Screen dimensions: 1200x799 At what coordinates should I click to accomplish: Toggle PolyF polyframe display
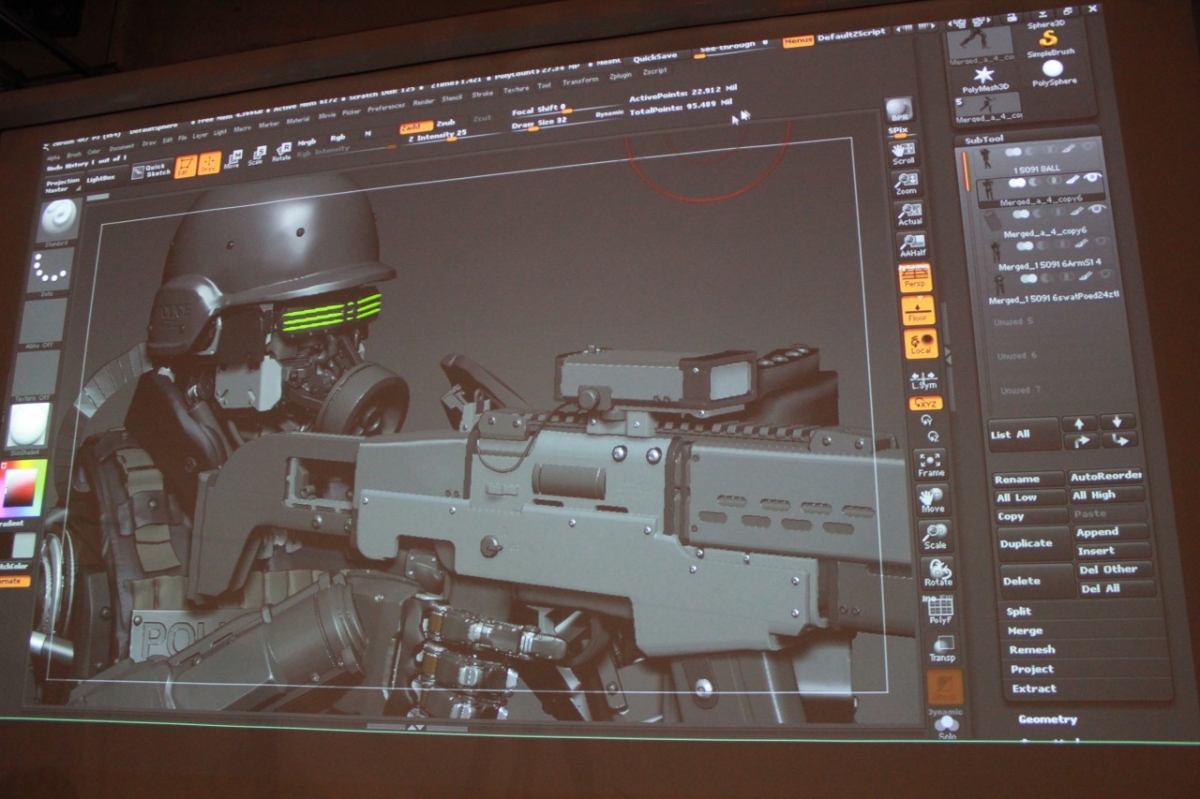(941, 609)
